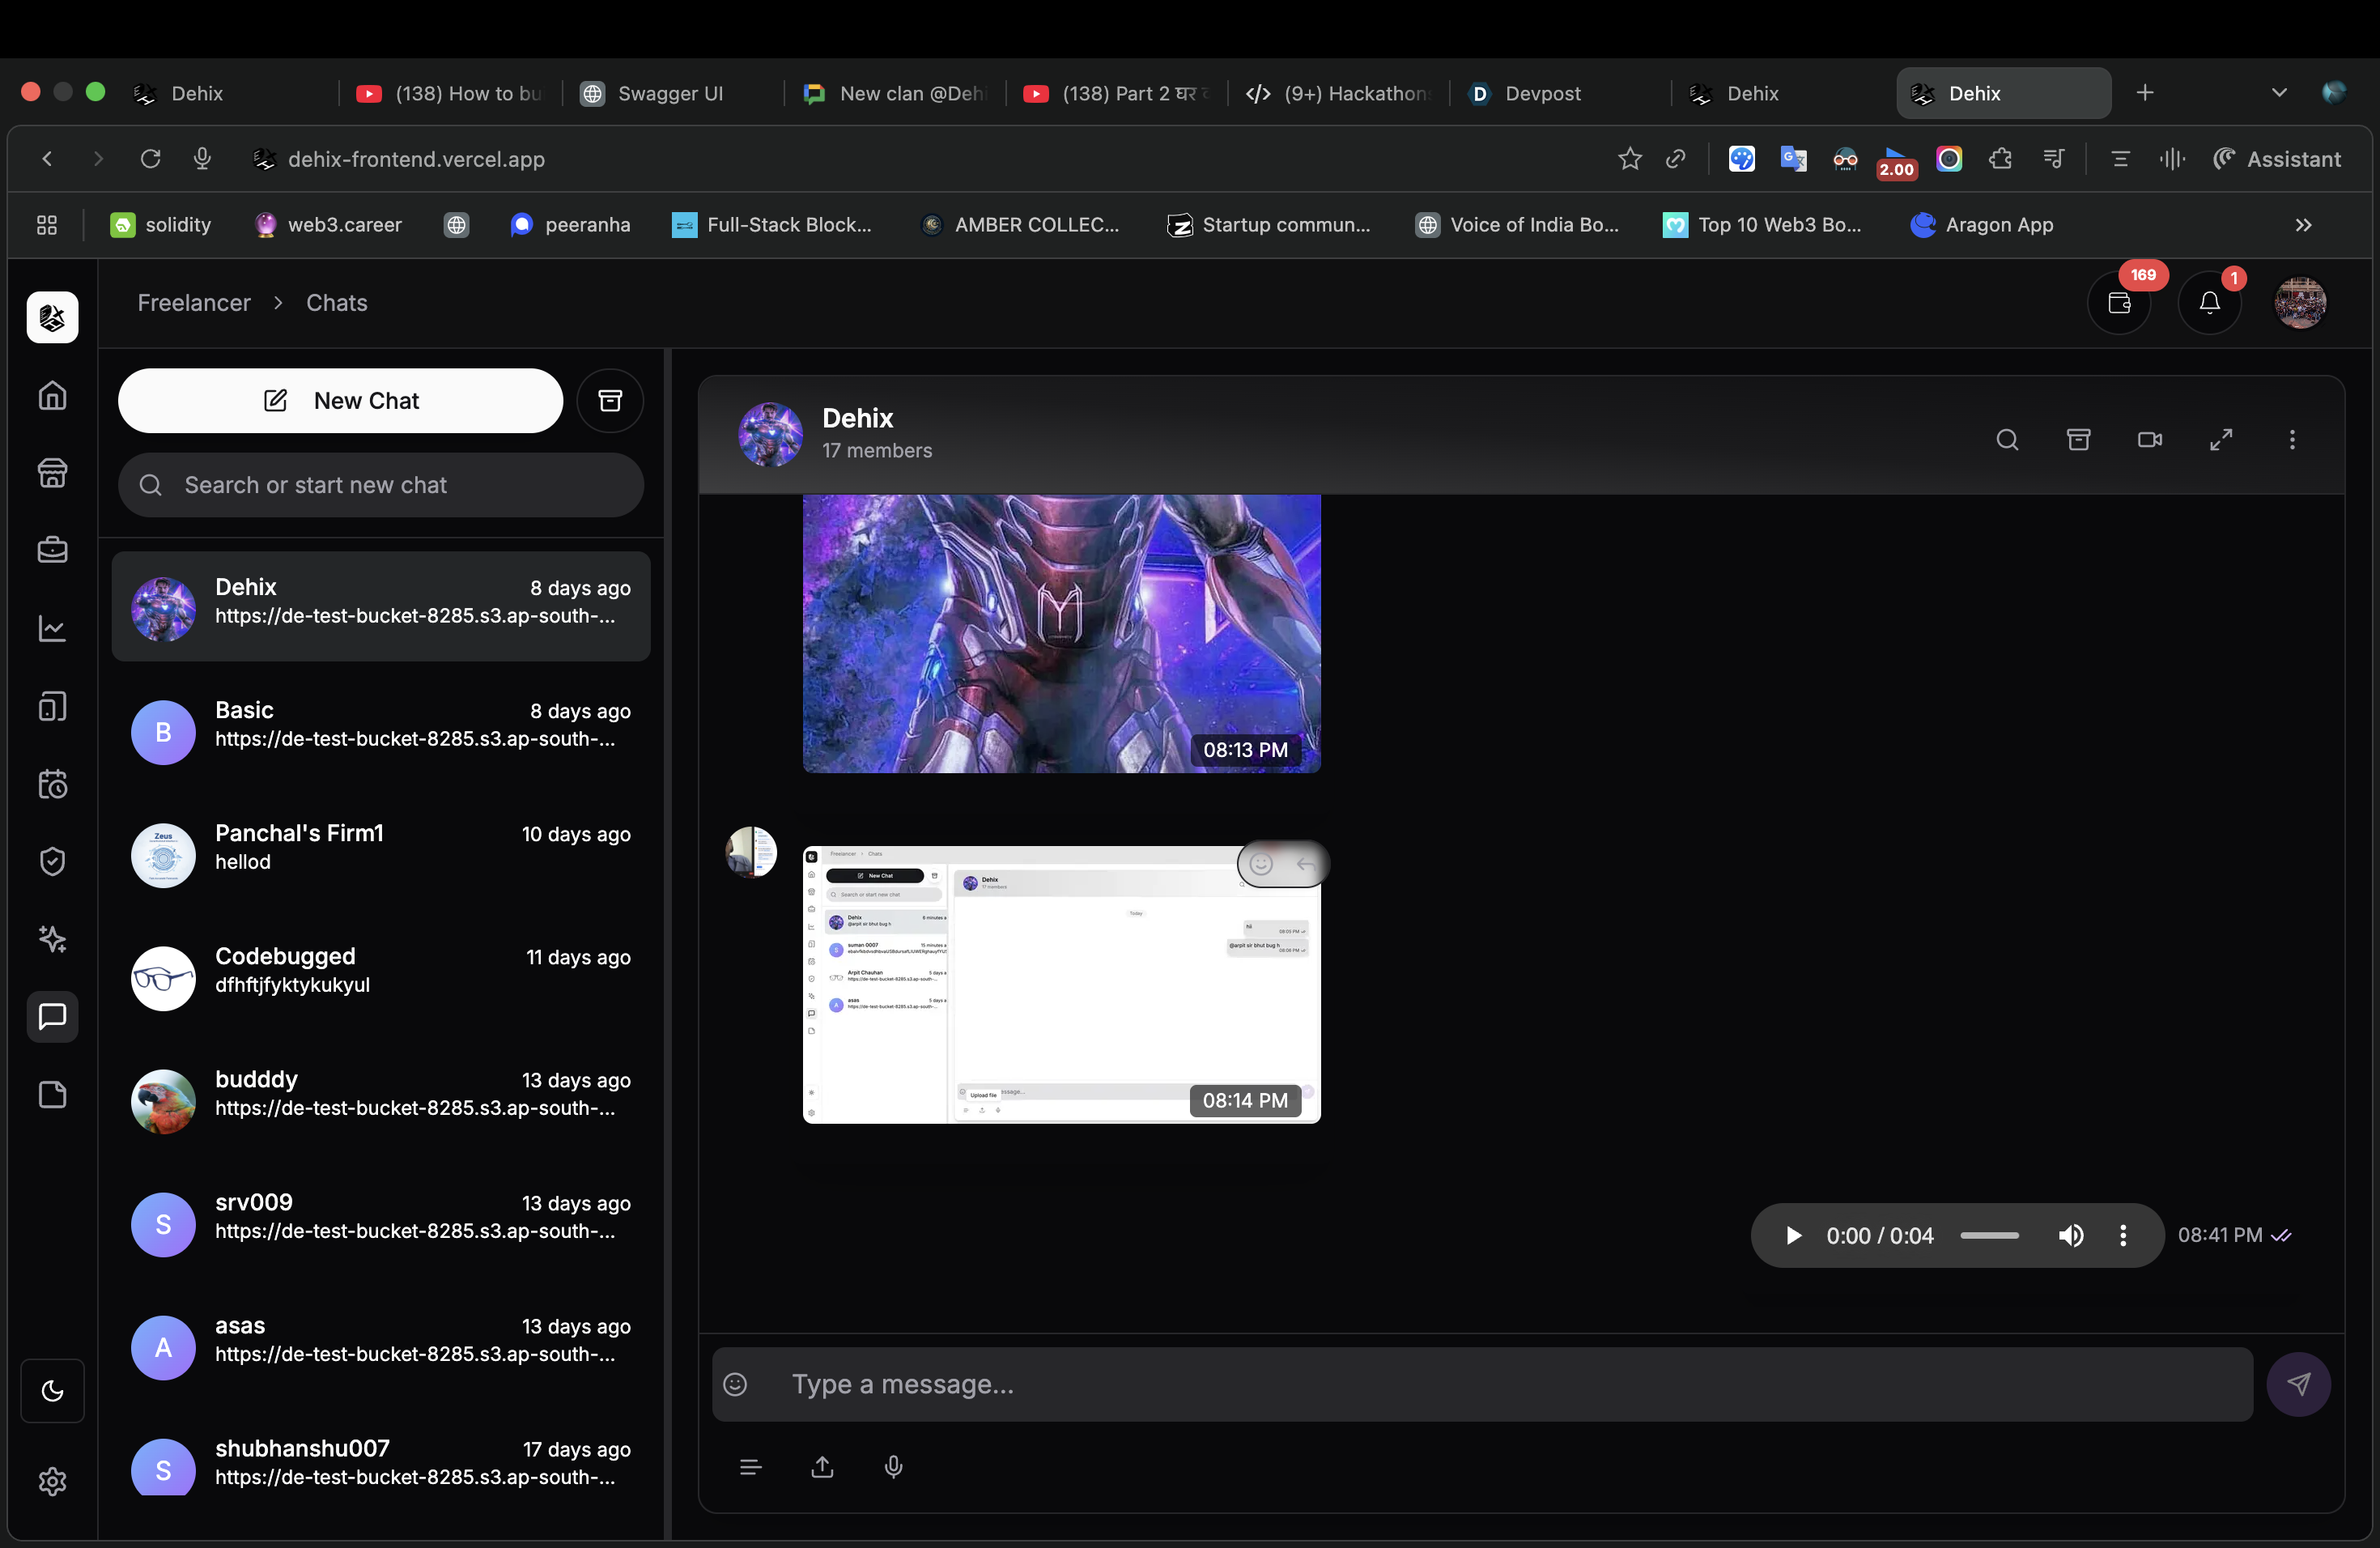Open the wallet icon with 169 badge
Screen dimensions: 2380x1548
(x=2119, y=303)
